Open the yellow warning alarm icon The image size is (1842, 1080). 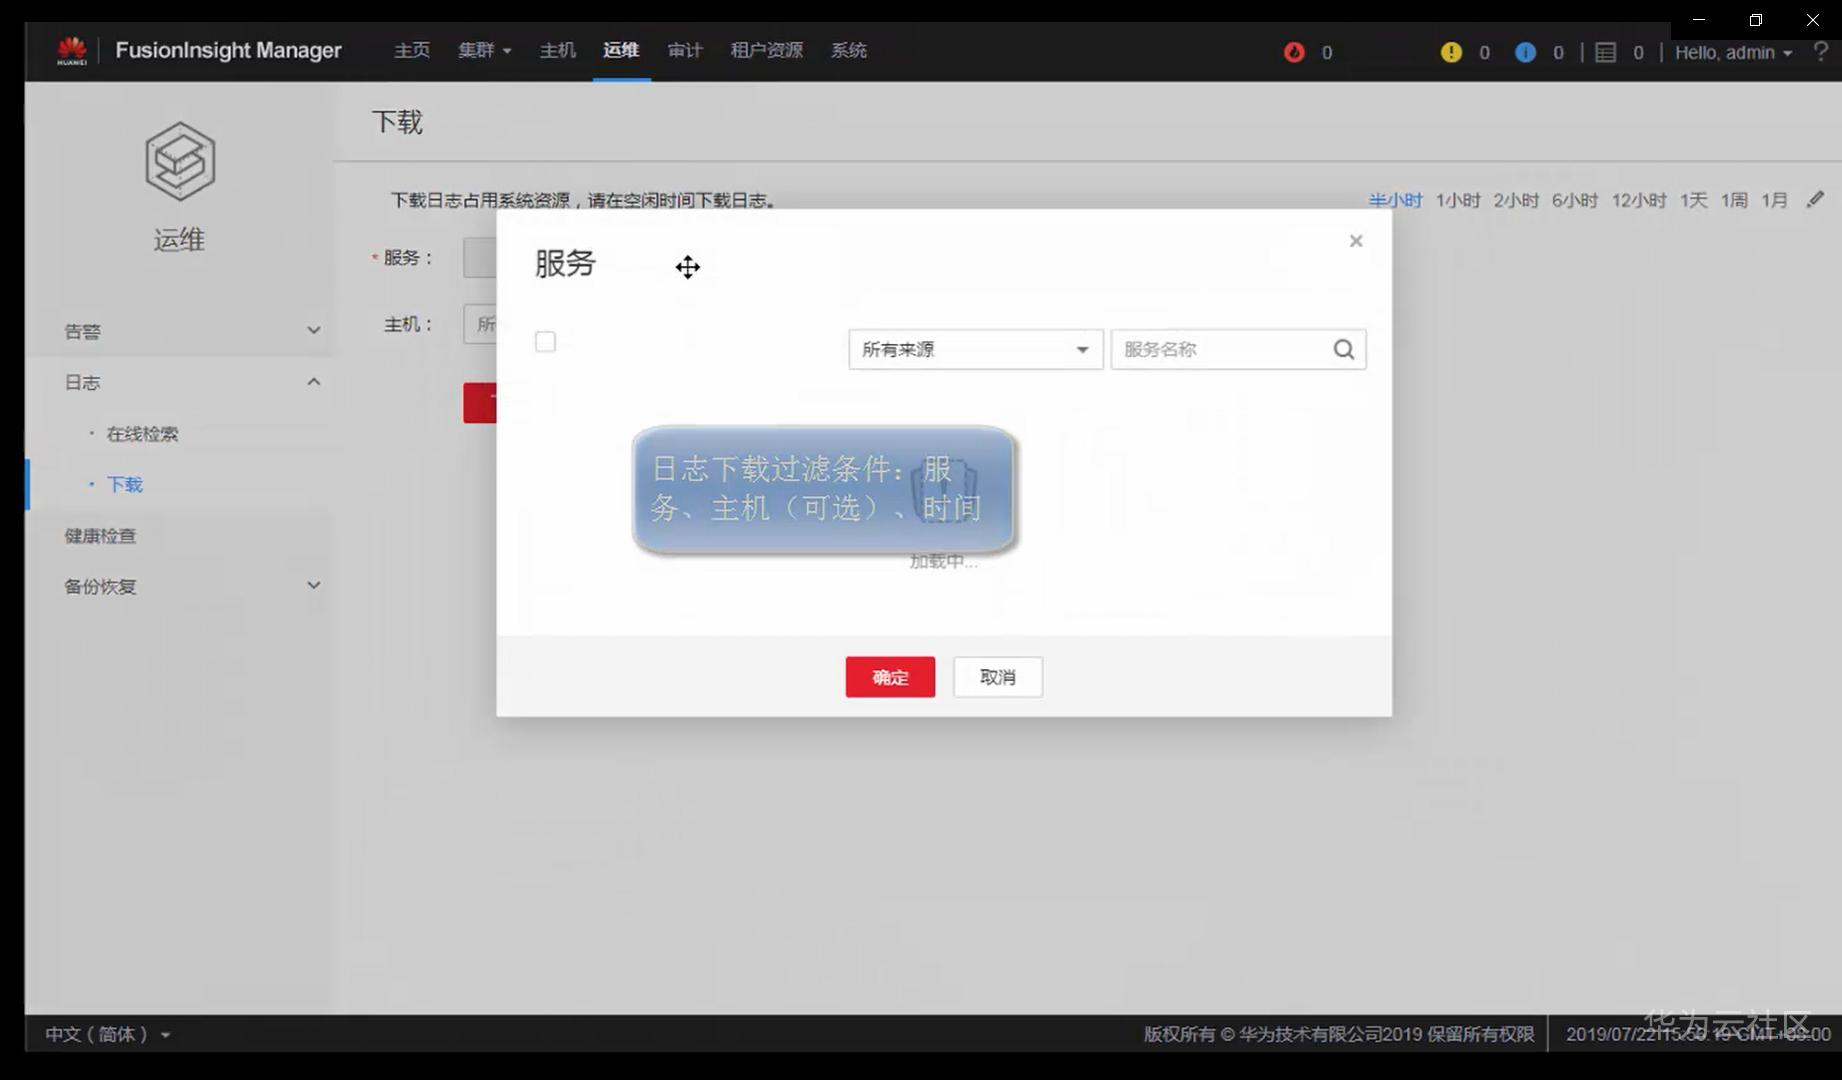(x=1451, y=52)
